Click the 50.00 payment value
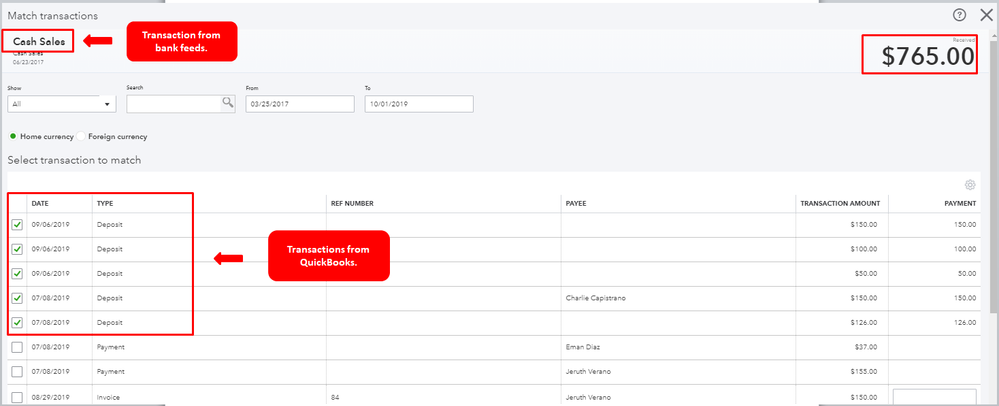Viewport: 999px width, 406px height. click(965, 273)
